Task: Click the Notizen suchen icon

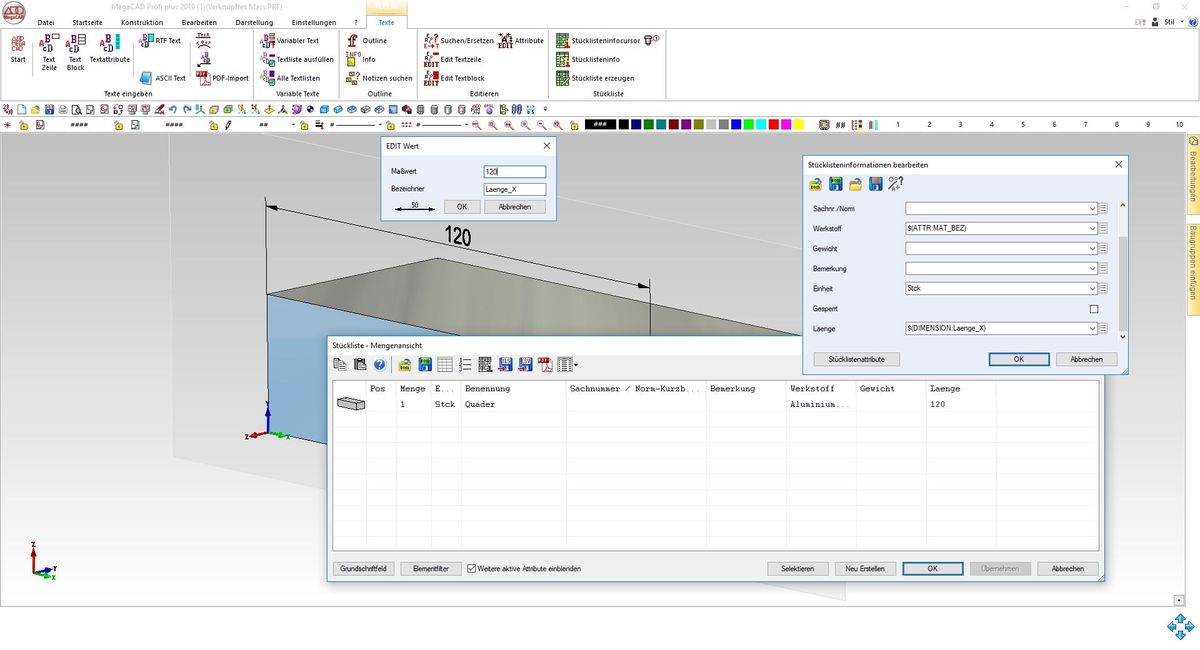Action: pyautogui.click(x=353, y=78)
